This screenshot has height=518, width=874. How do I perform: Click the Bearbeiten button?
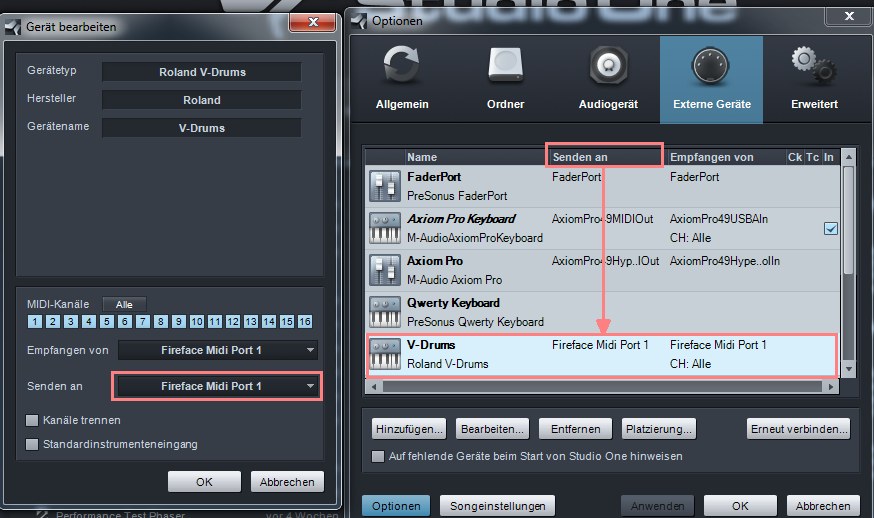tap(492, 429)
